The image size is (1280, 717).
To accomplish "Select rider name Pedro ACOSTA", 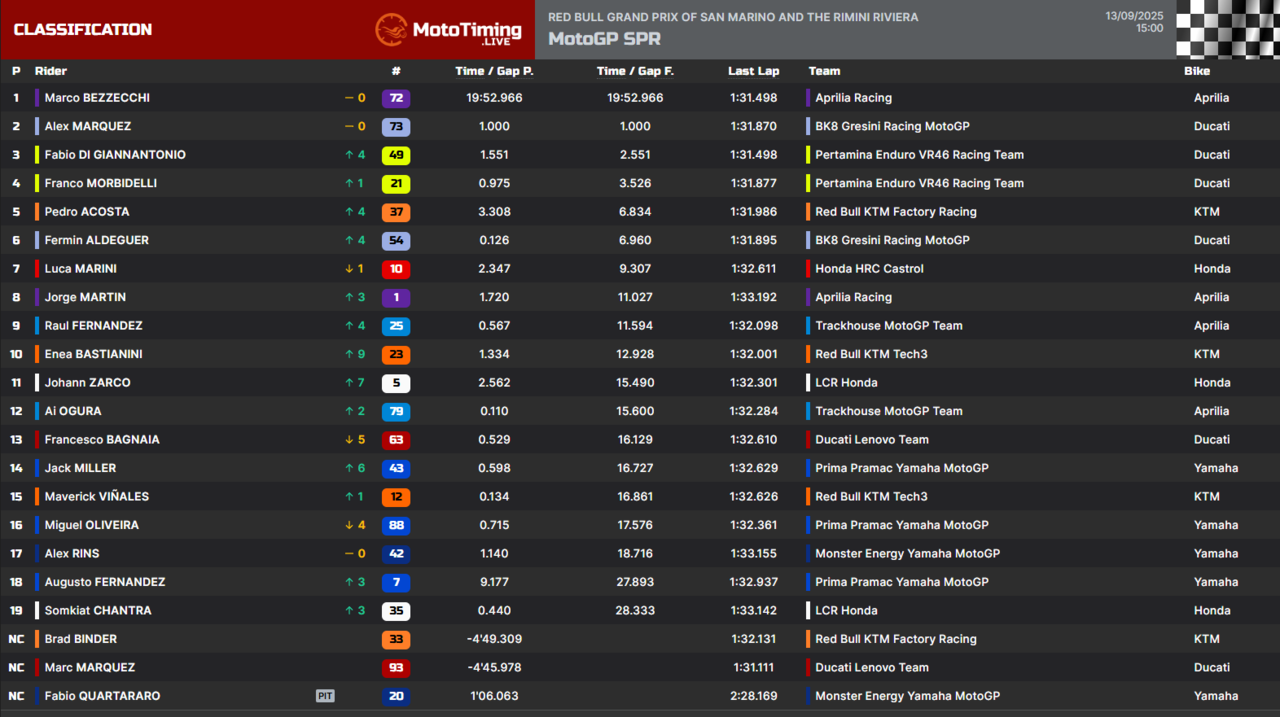I will pos(87,212).
